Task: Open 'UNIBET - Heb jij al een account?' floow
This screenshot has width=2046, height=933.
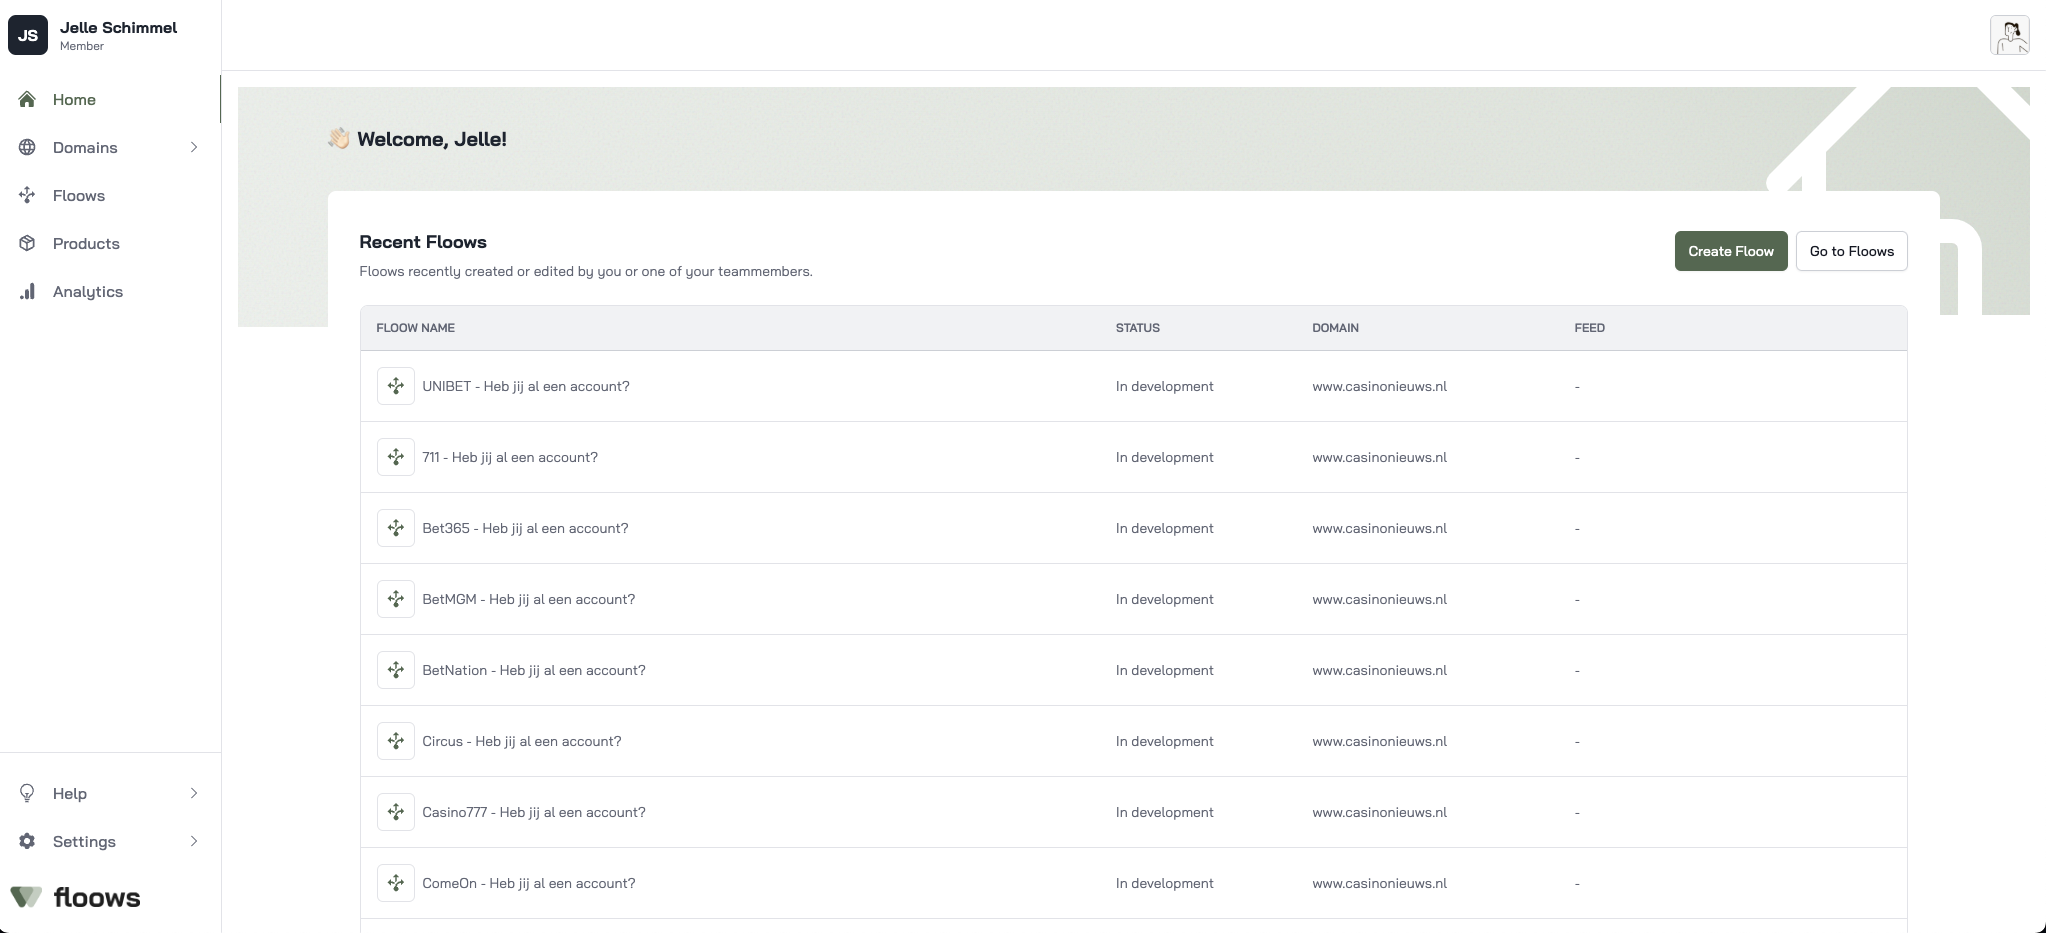Action: pyautogui.click(x=526, y=386)
